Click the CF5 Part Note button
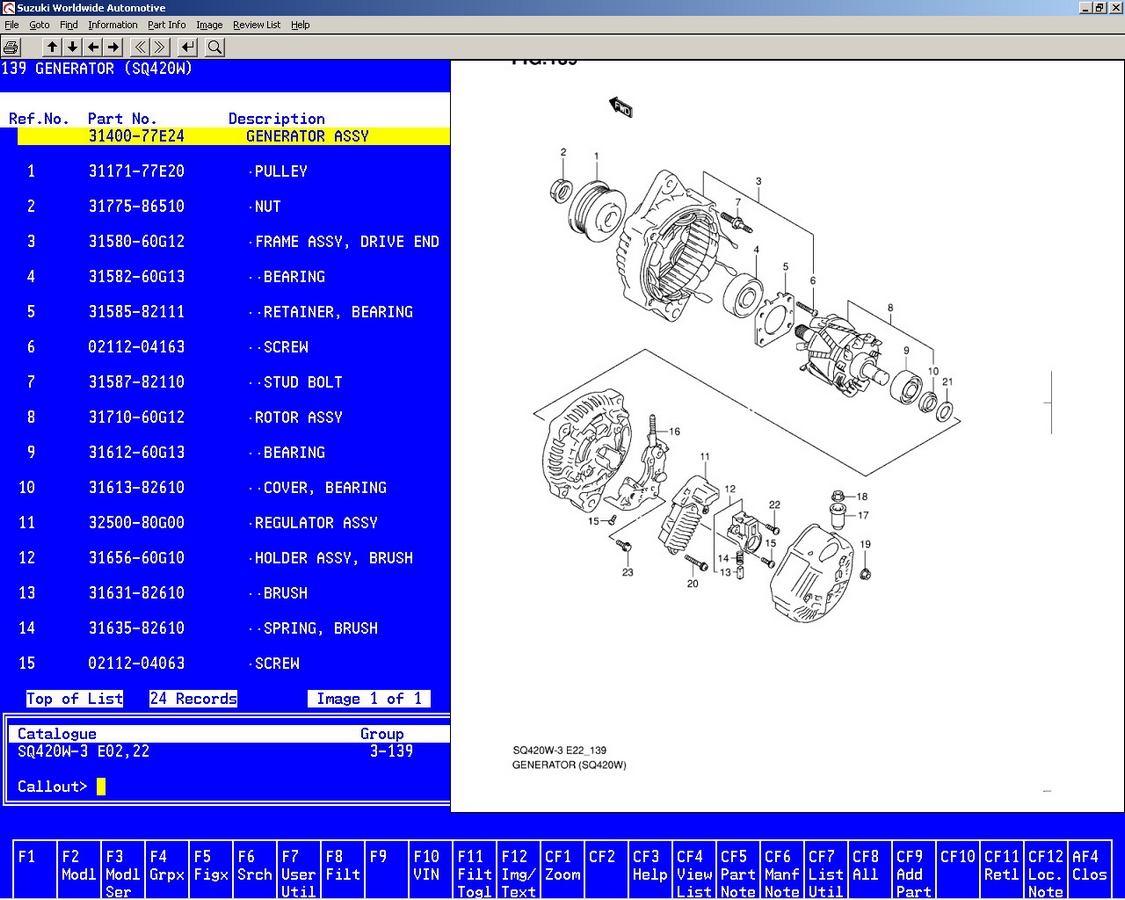The height and width of the screenshot is (900, 1125). tap(738, 870)
